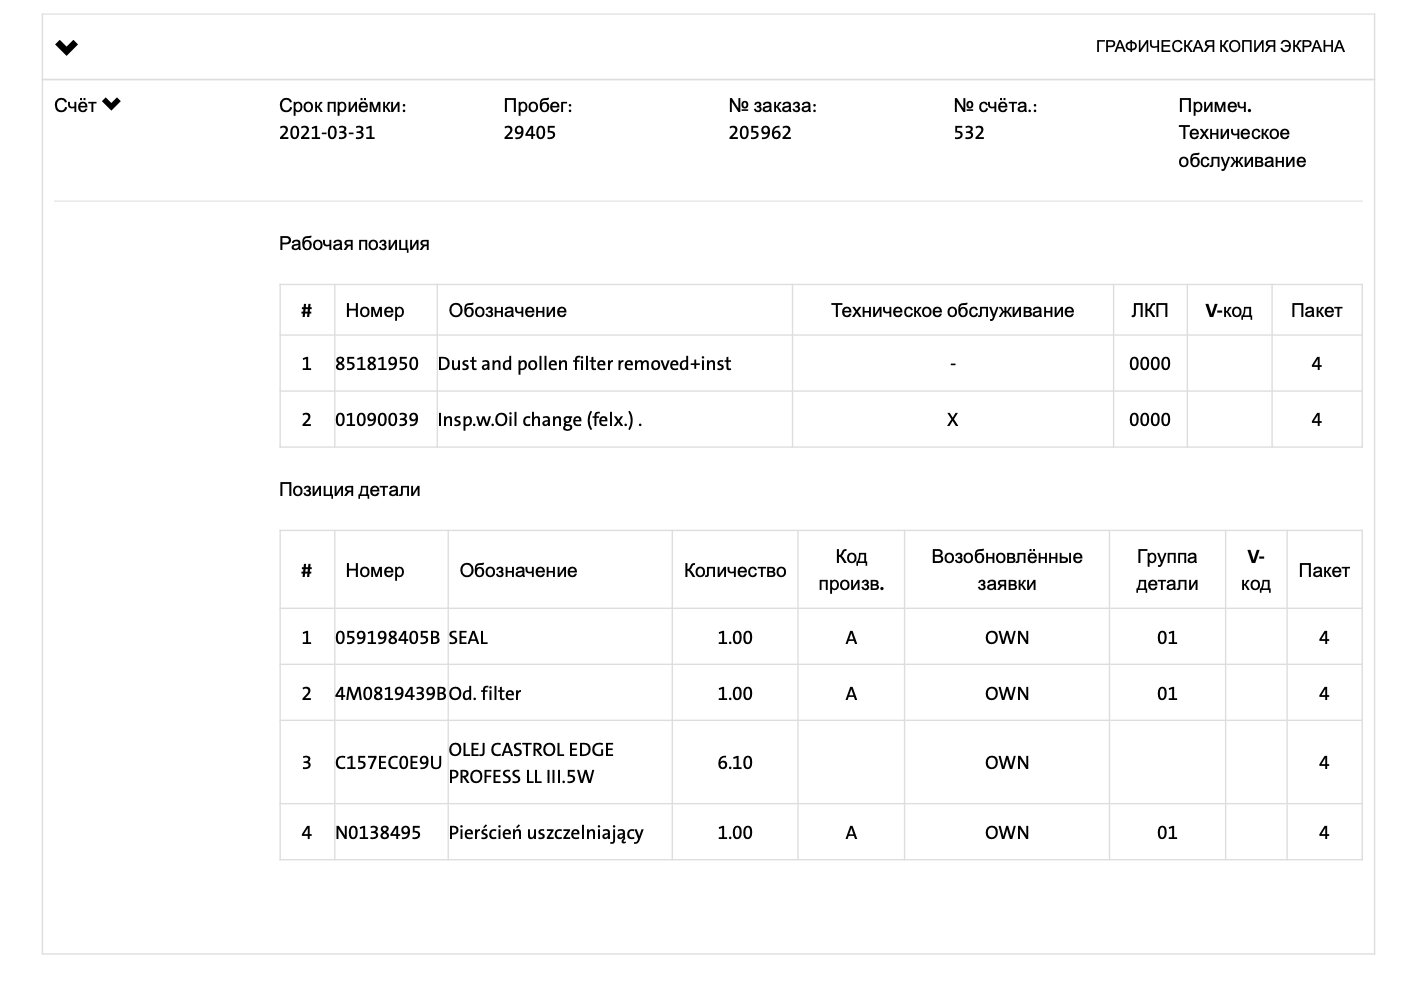
Task: Click the chevron next to Счёт label
Action: [x=111, y=102]
